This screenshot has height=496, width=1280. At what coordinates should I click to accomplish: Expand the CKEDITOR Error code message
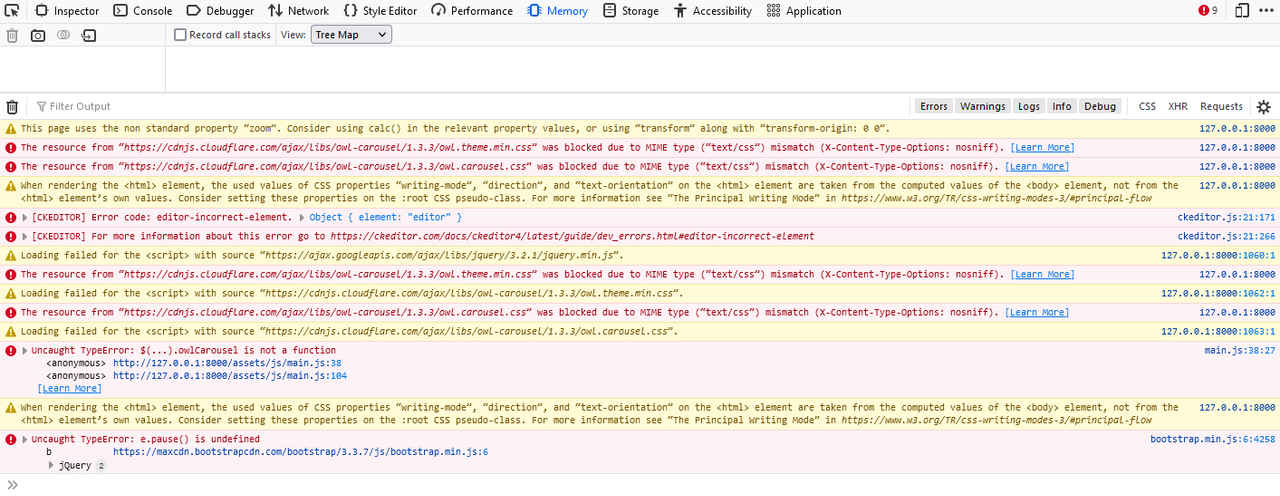click(x=26, y=217)
